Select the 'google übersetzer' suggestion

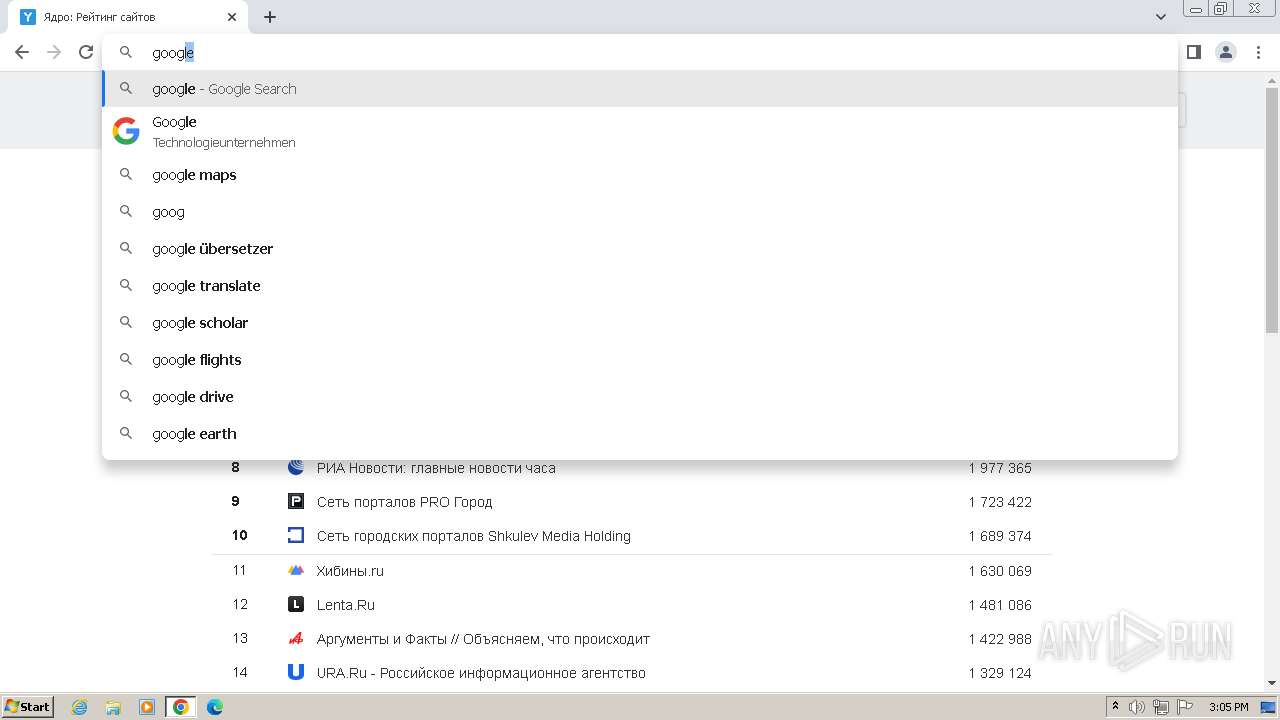tap(640, 249)
